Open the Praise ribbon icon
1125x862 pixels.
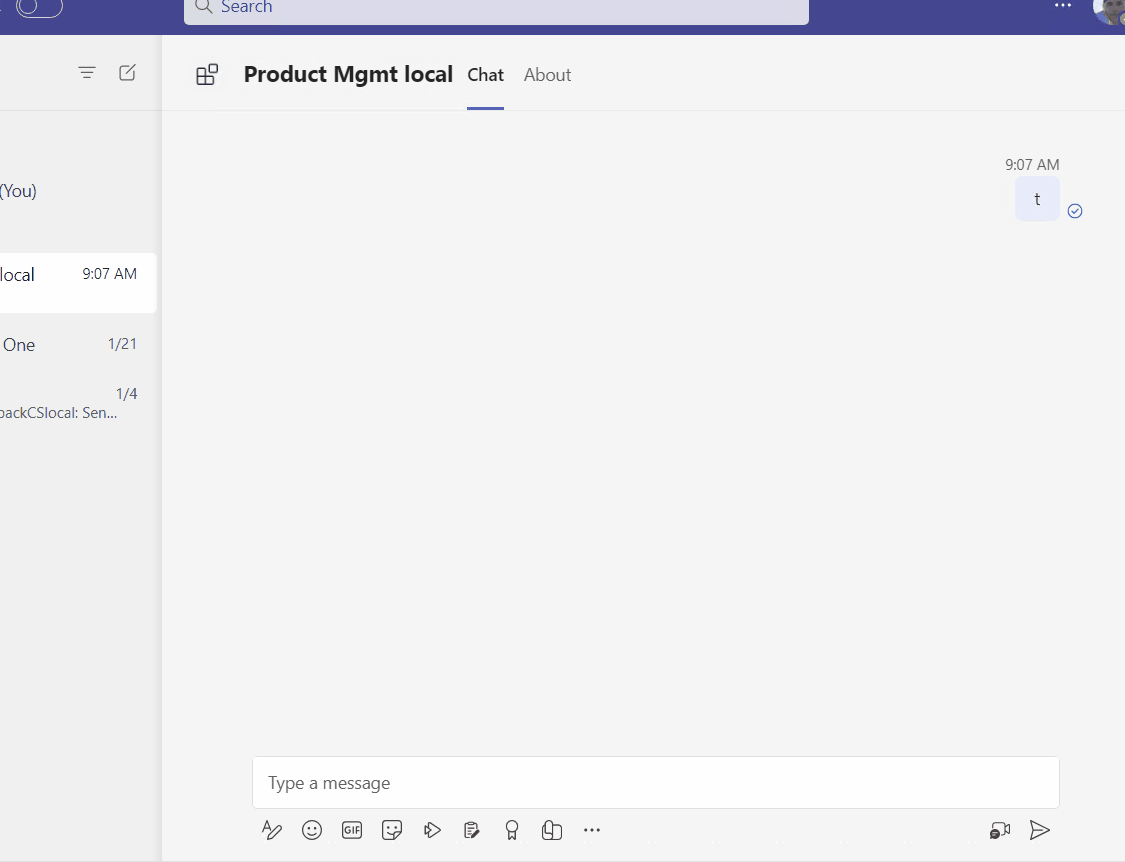(x=512, y=830)
